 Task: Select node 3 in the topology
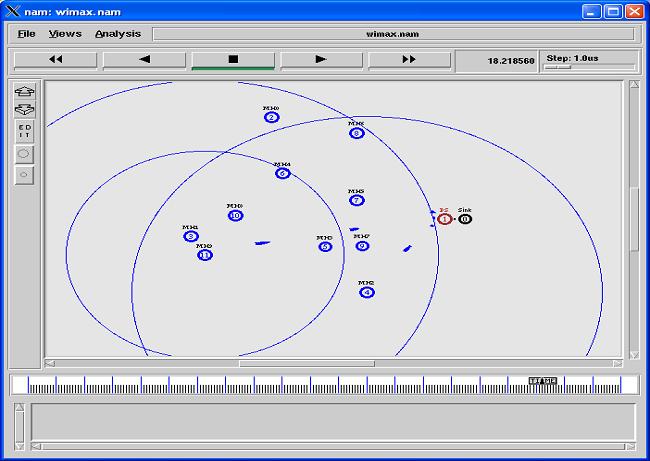coord(191,237)
